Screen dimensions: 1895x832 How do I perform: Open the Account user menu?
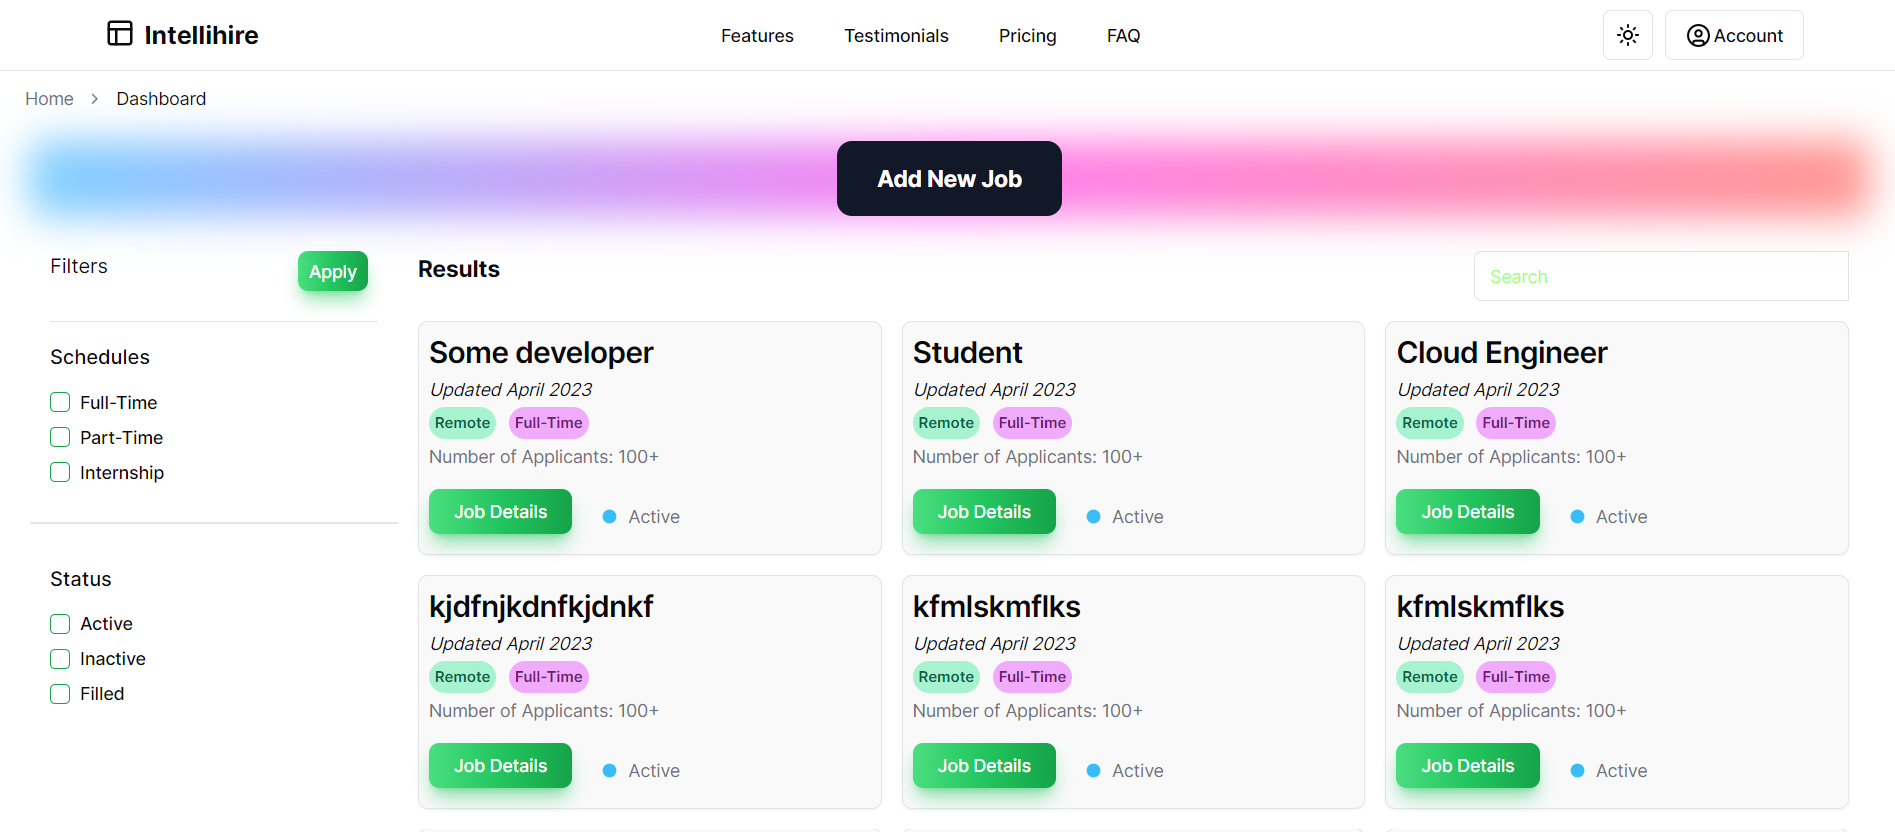(1733, 35)
